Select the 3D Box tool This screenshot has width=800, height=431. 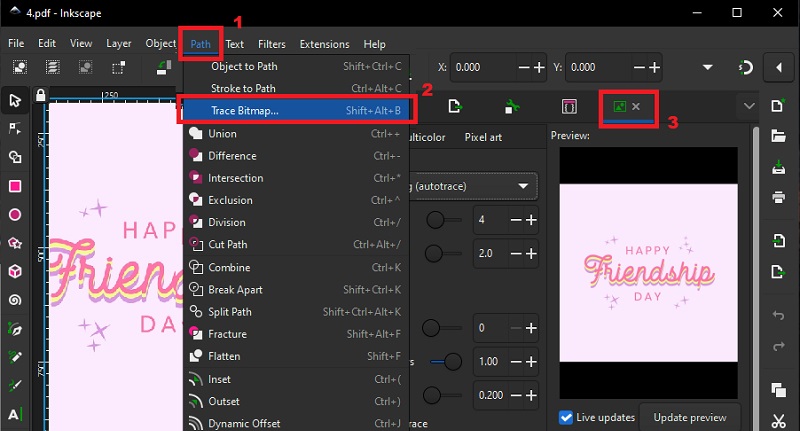(15, 271)
